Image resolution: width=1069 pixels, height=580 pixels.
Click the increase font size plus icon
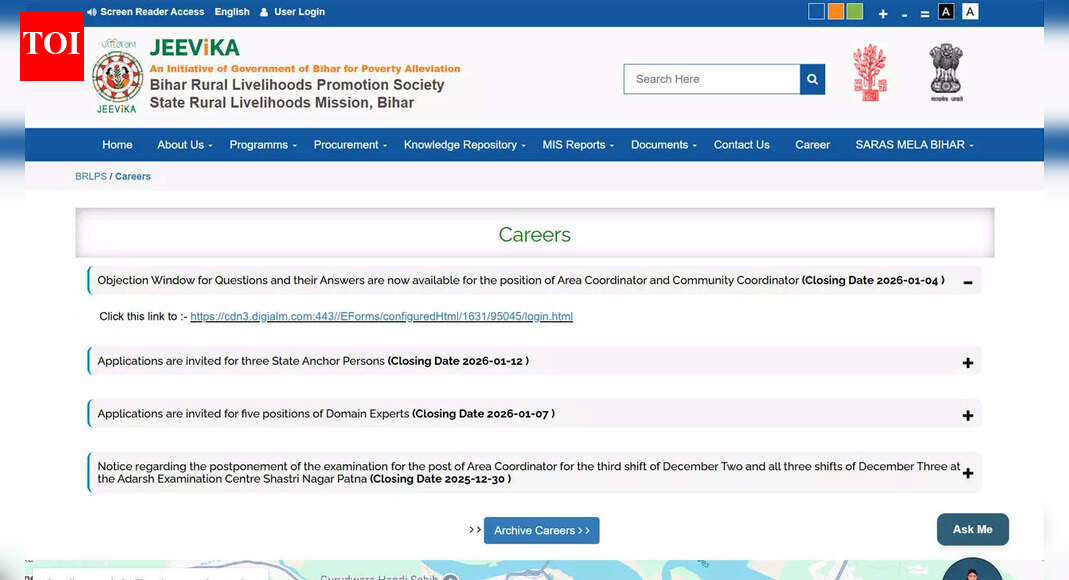(x=883, y=13)
